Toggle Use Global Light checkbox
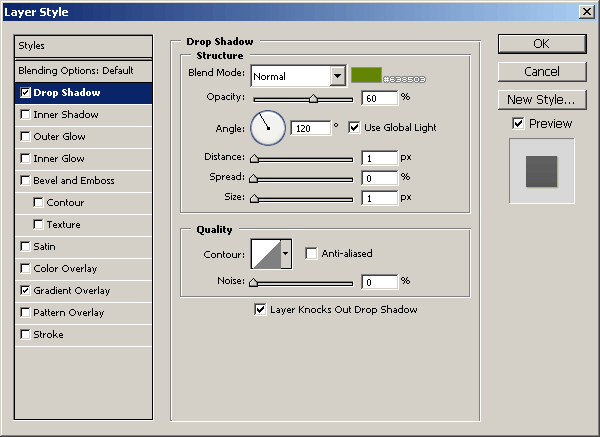Image resolution: width=600 pixels, height=437 pixels. pos(354,127)
